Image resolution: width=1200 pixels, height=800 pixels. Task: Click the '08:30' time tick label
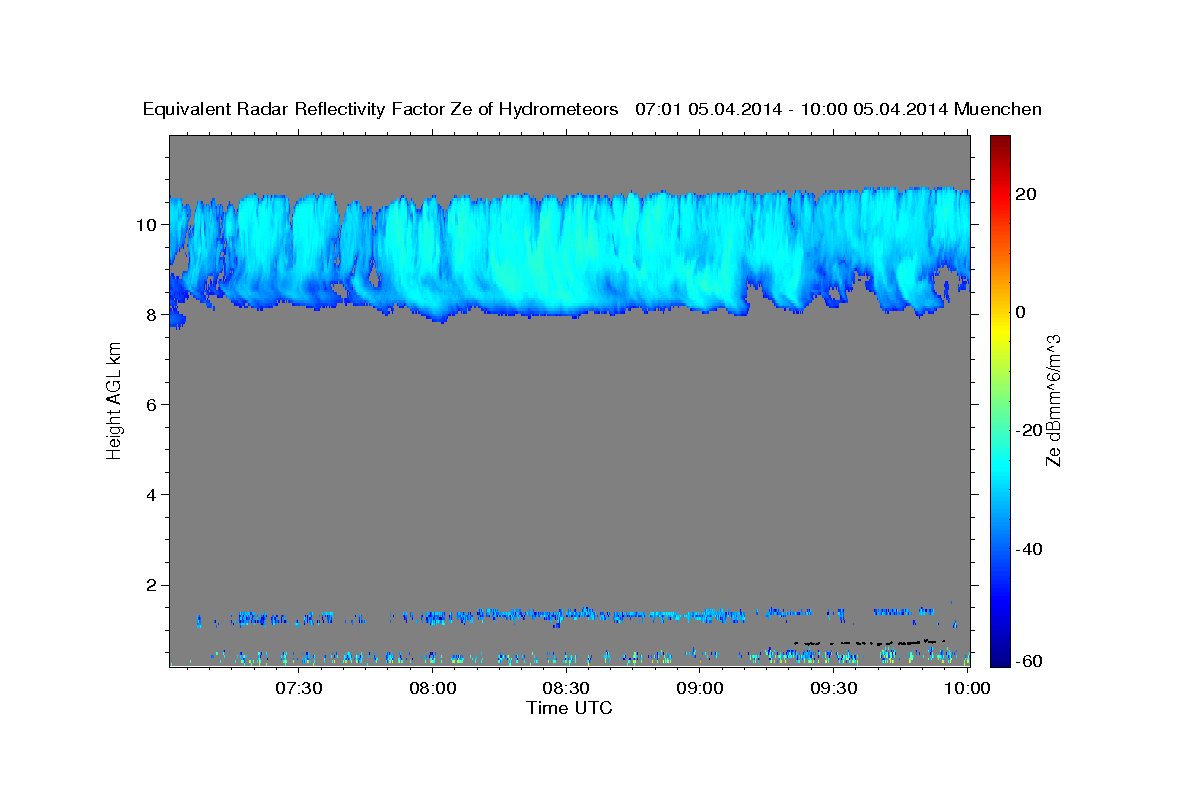[567, 688]
